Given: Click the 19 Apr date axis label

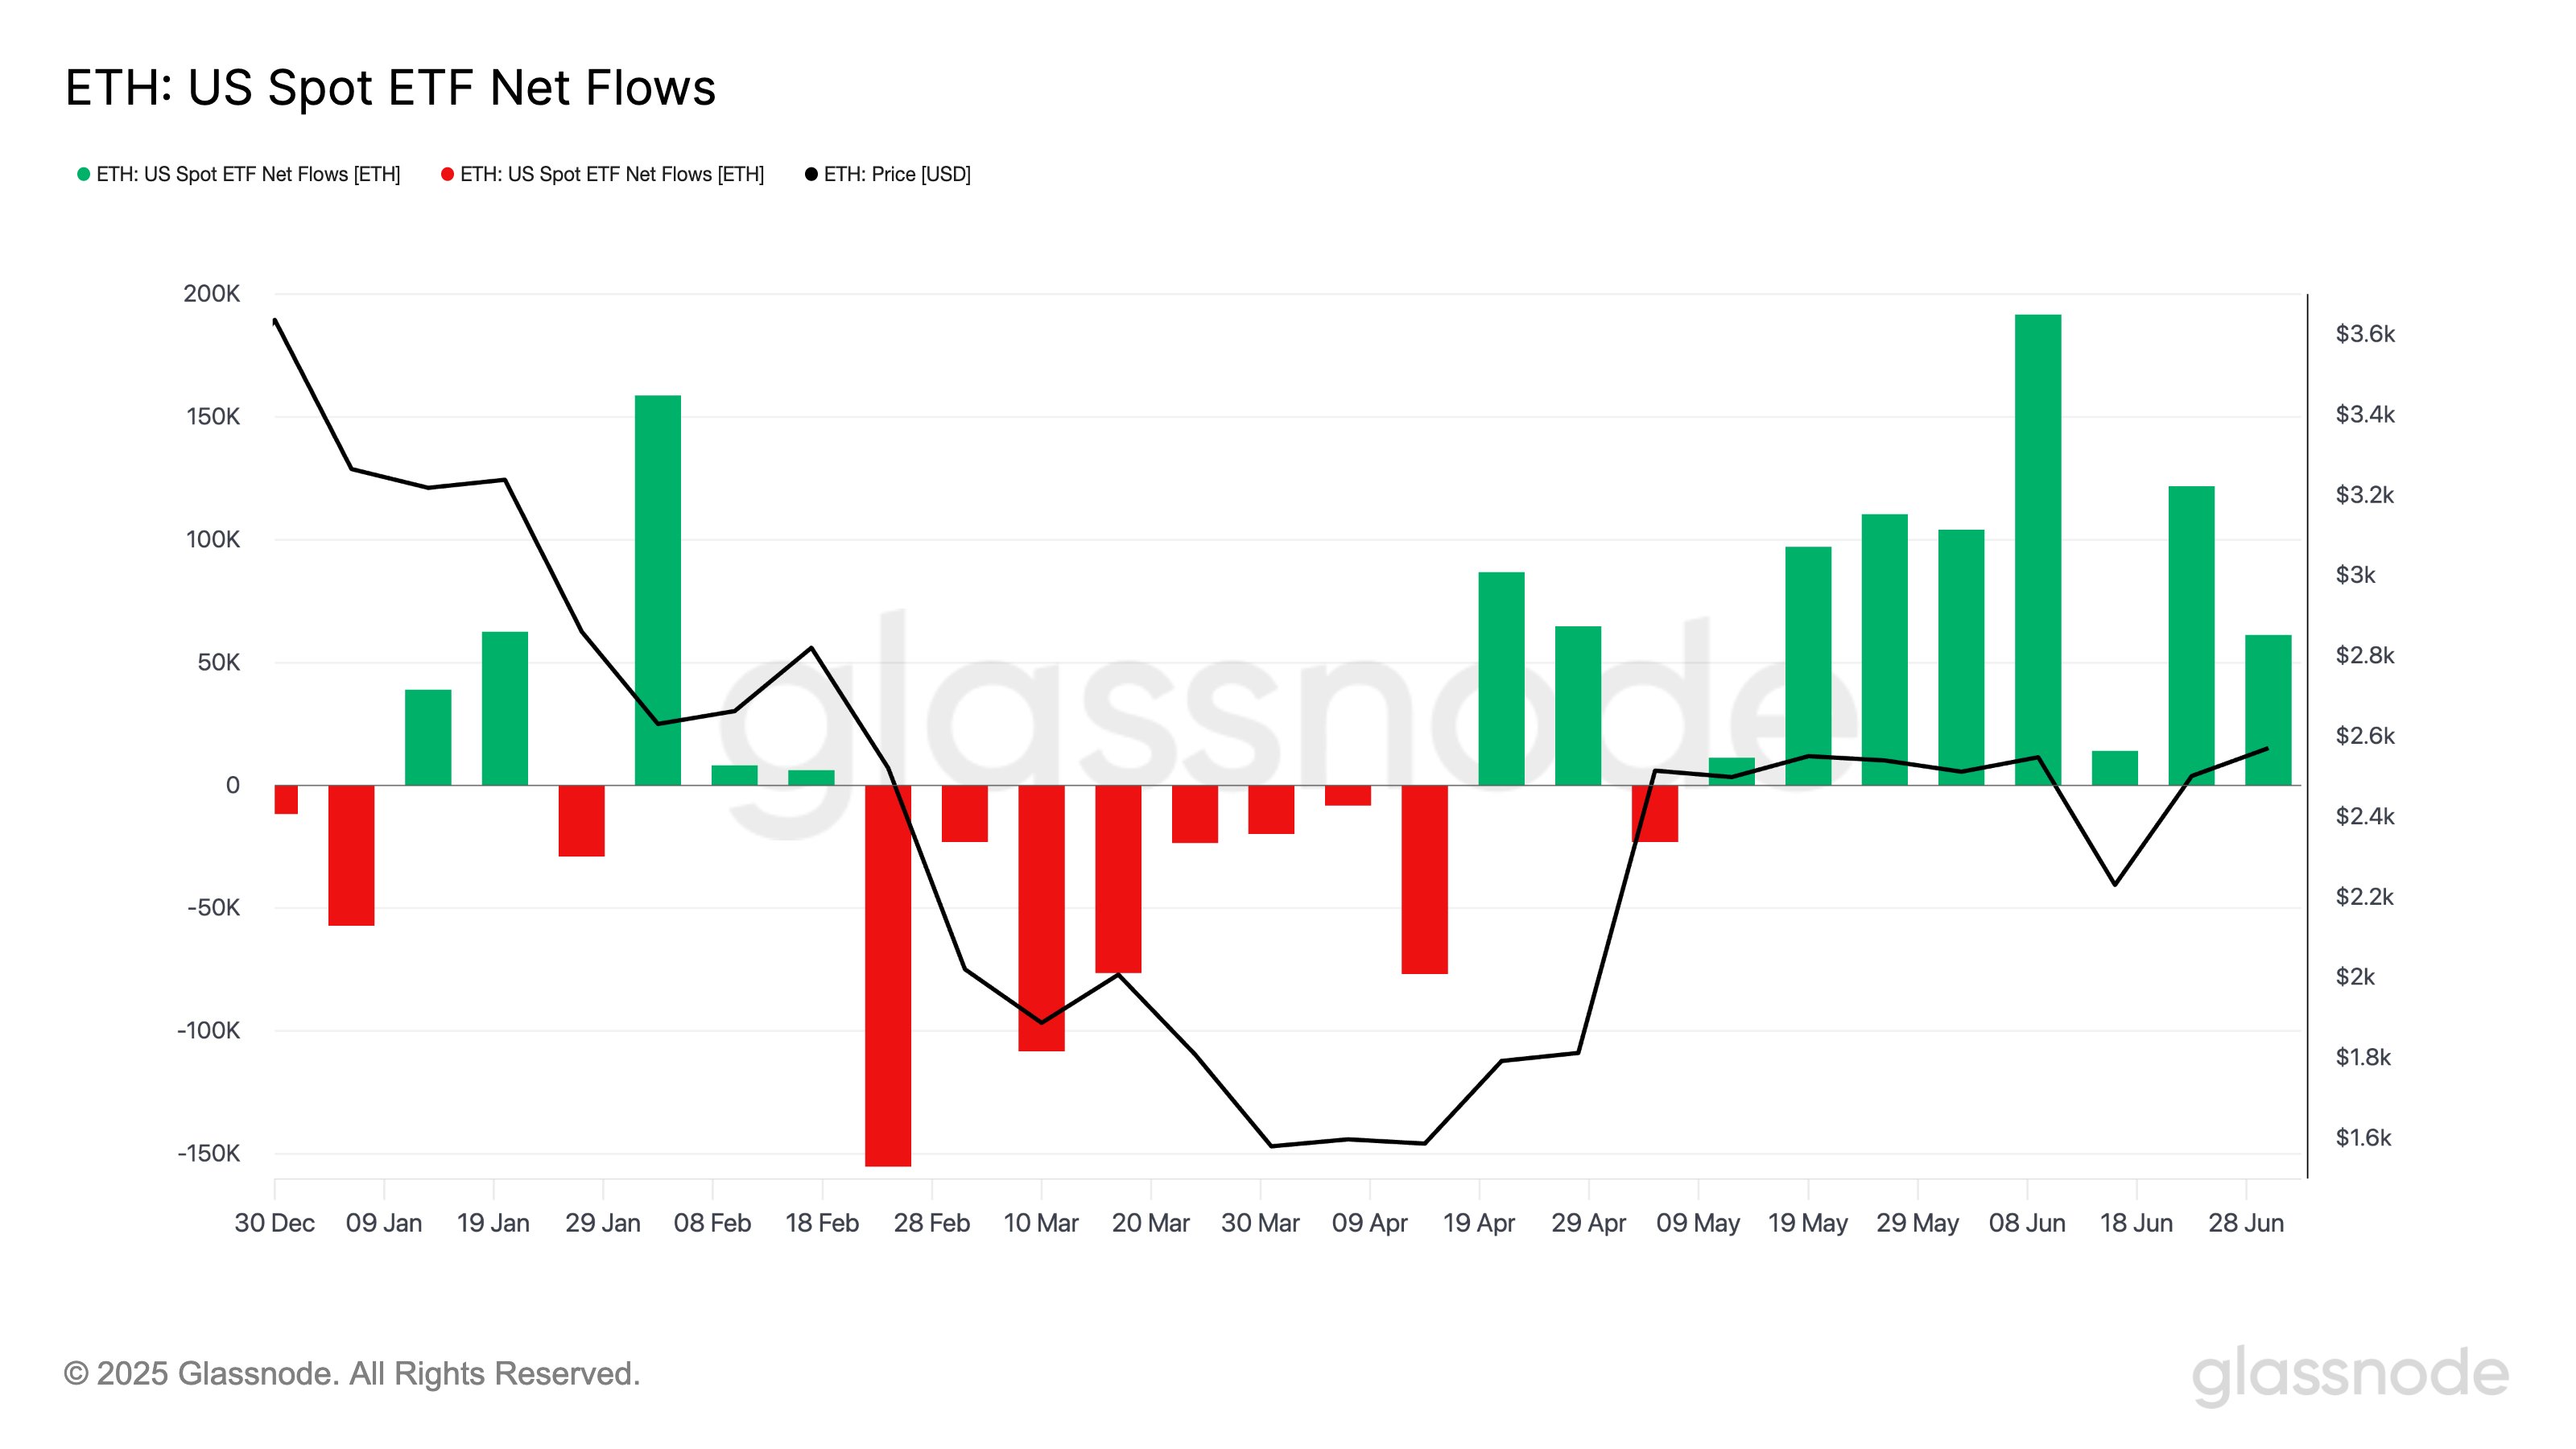Looking at the screenshot, I should (x=1478, y=1223).
